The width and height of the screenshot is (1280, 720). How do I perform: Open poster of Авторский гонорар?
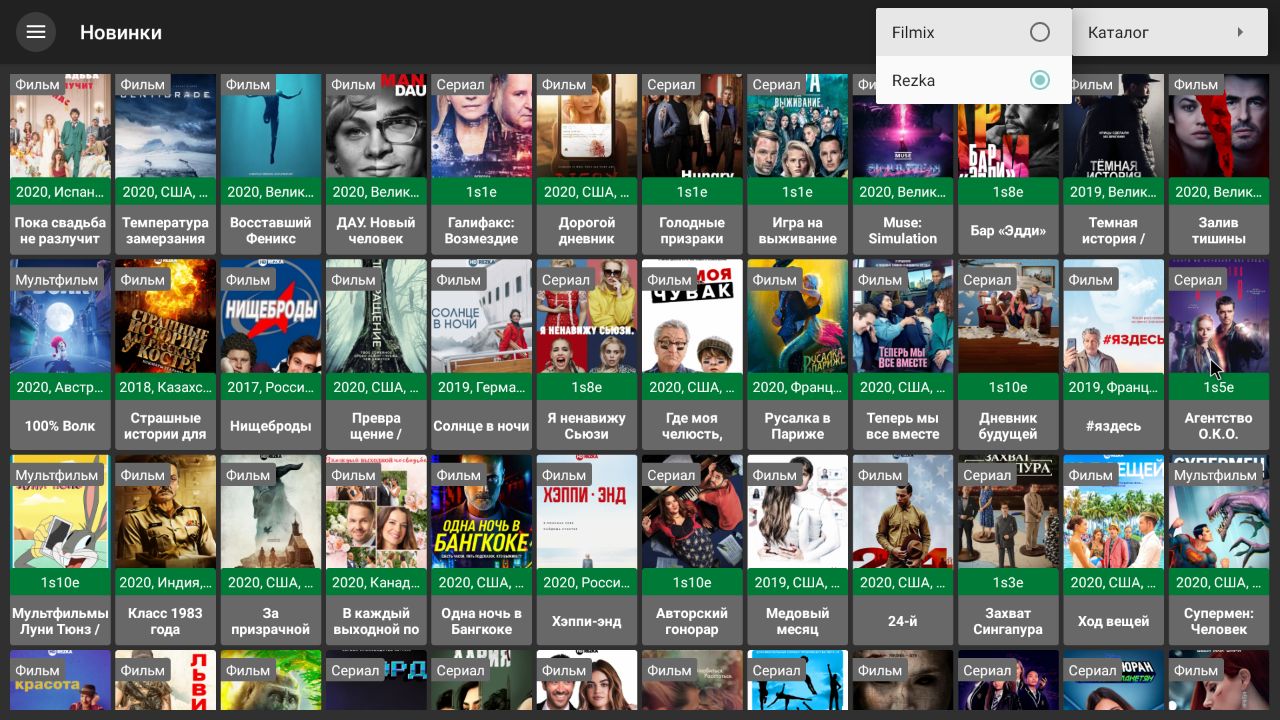coord(692,512)
